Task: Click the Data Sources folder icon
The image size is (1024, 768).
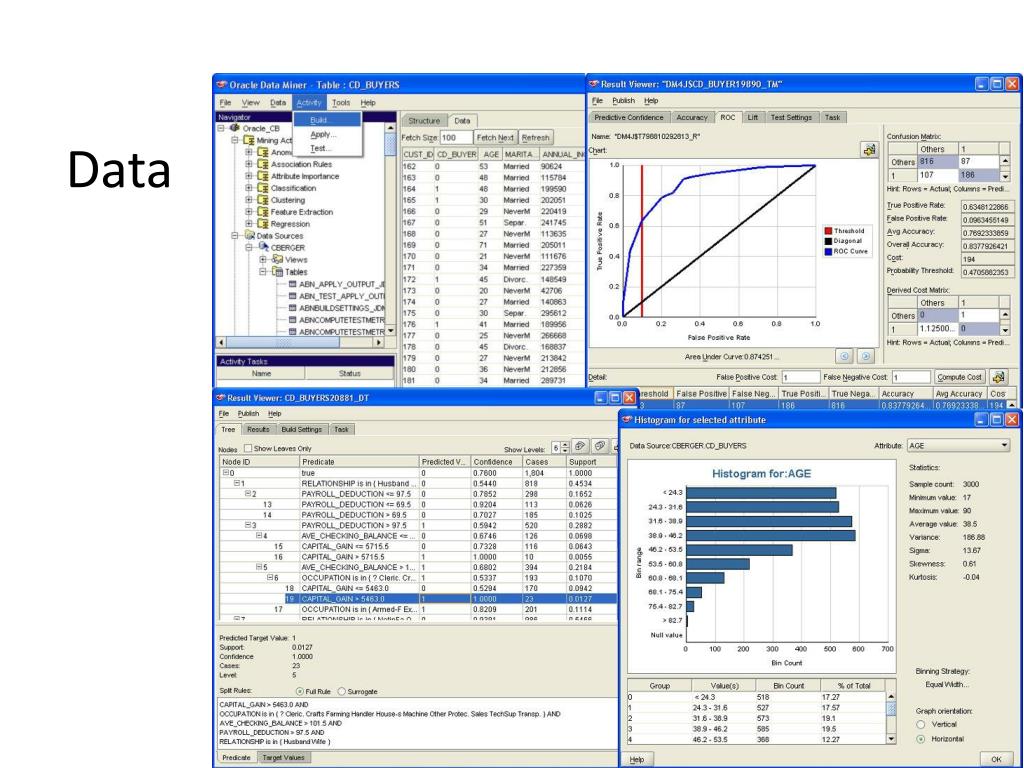Action: coord(249,235)
